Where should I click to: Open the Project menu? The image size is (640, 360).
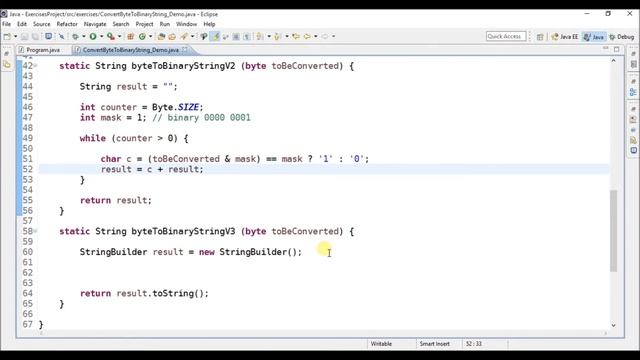(144, 24)
